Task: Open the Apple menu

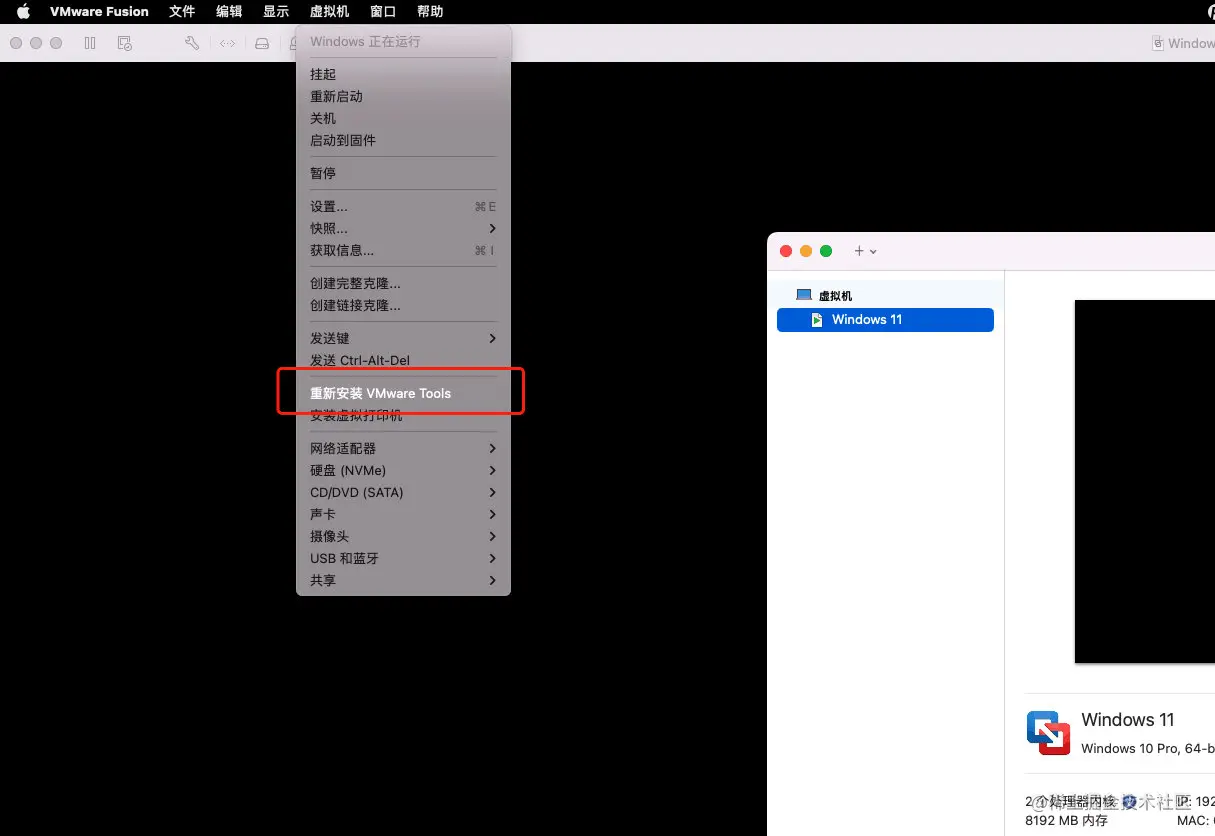Action: pyautogui.click(x=23, y=12)
